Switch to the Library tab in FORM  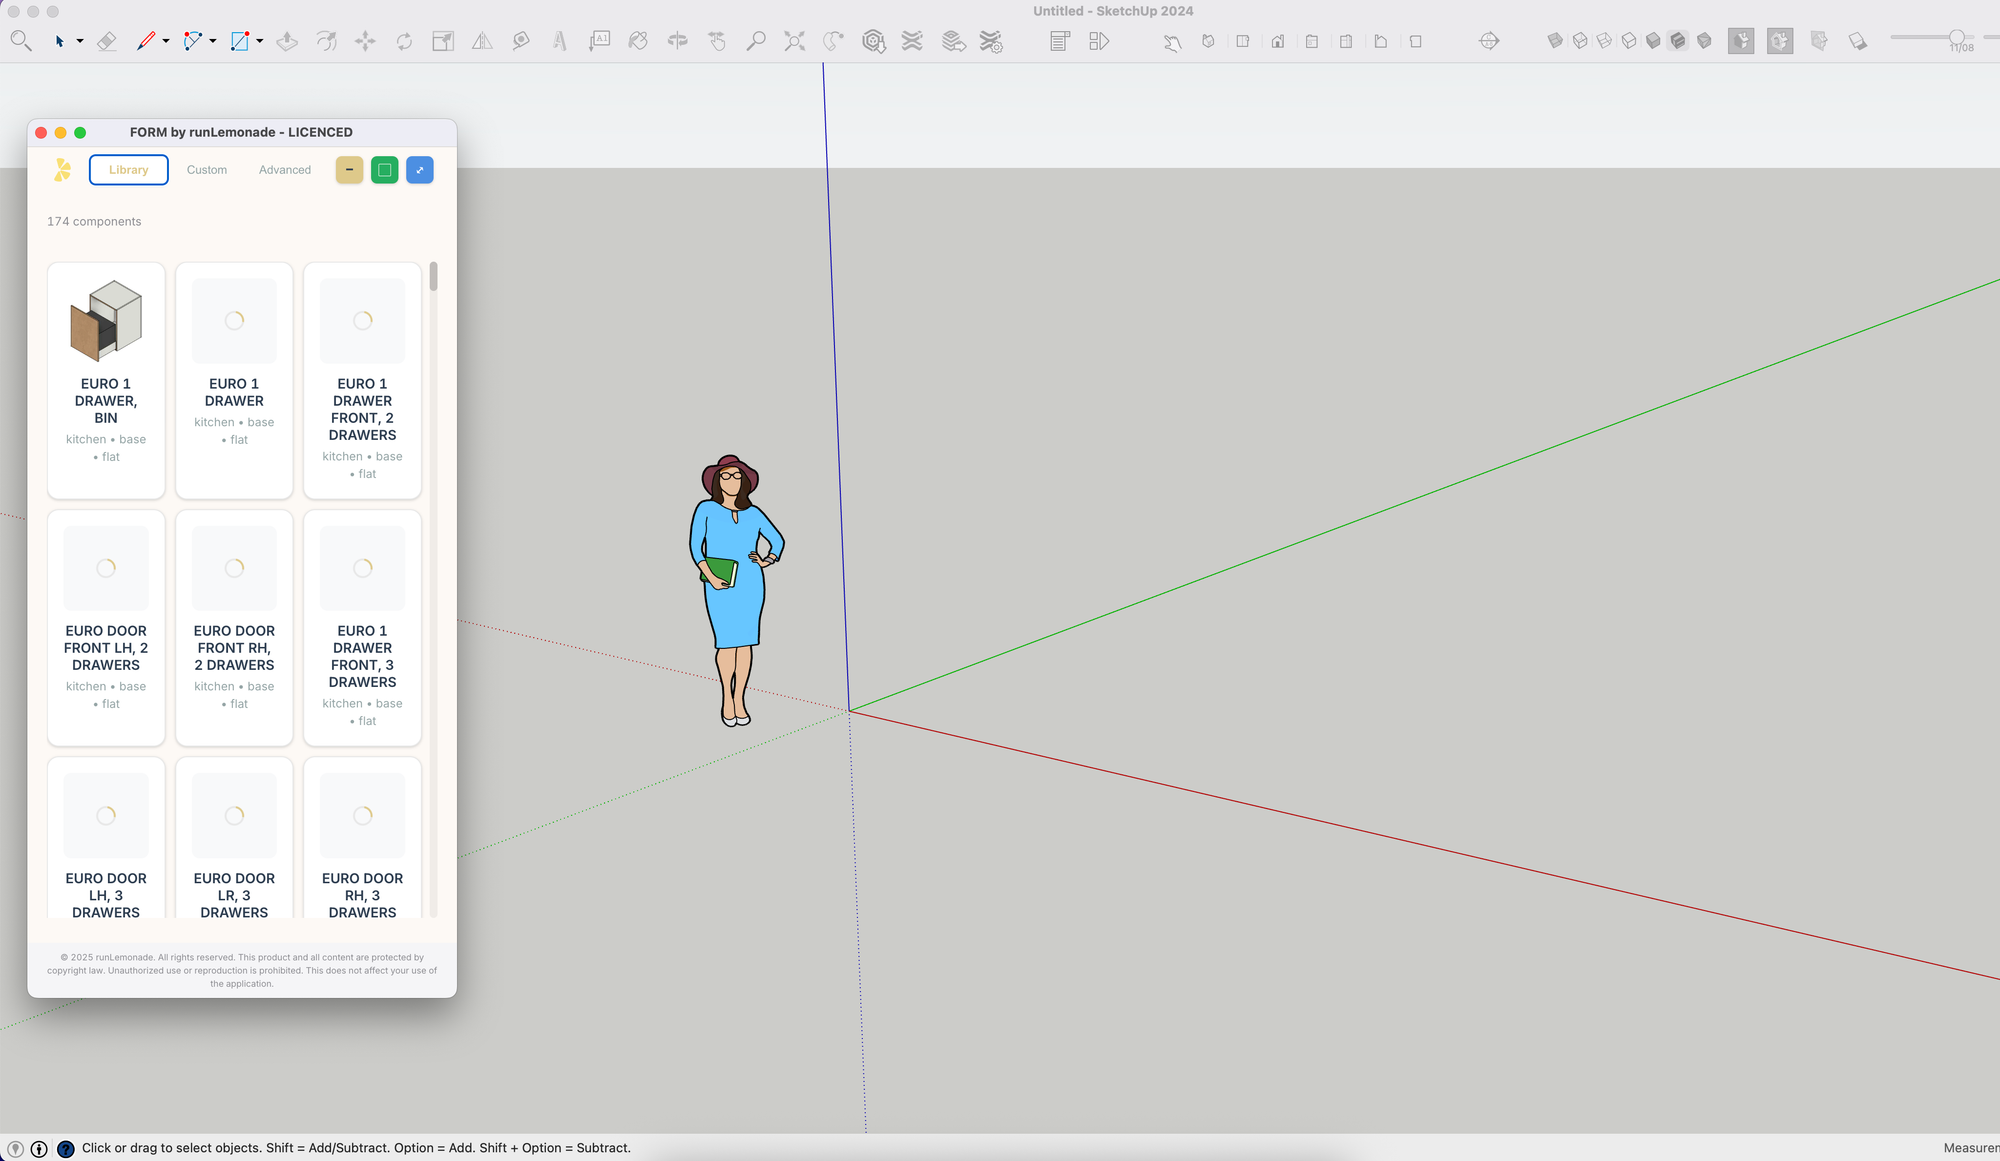click(129, 170)
